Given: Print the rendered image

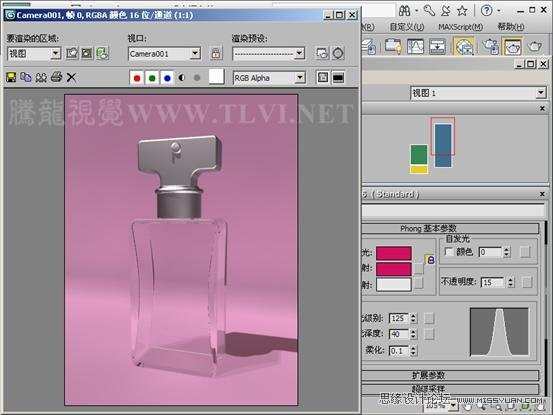Looking at the screenshot, I should pyautogui.click(x=56, y=77).
